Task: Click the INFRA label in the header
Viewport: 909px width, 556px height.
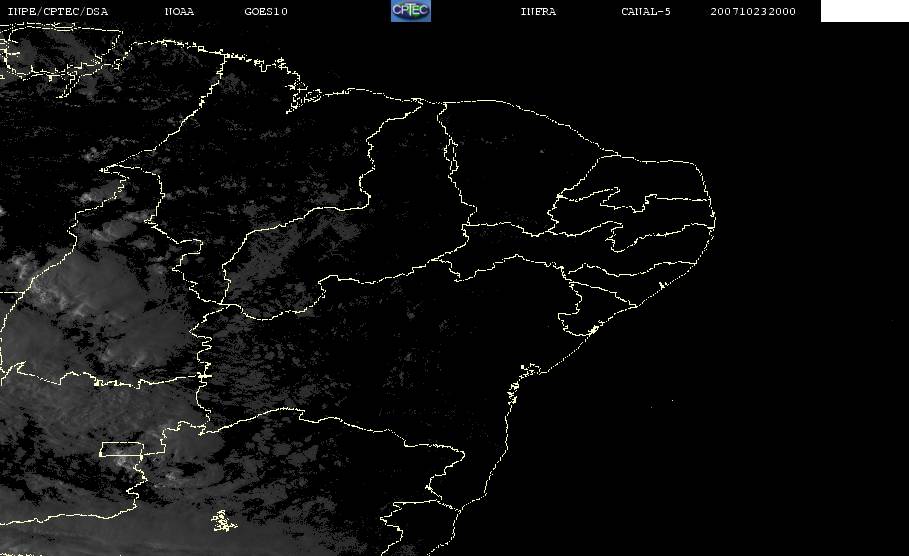Action: click(x=539, y=12)
